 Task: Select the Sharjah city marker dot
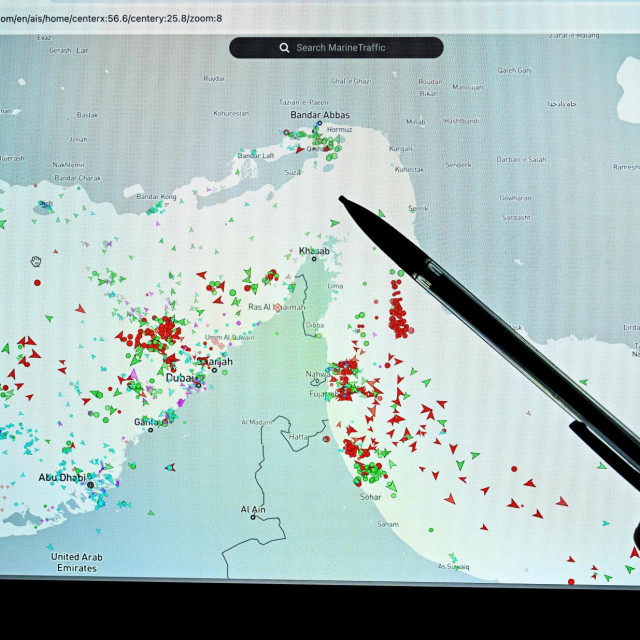click(x=214, y=370)
